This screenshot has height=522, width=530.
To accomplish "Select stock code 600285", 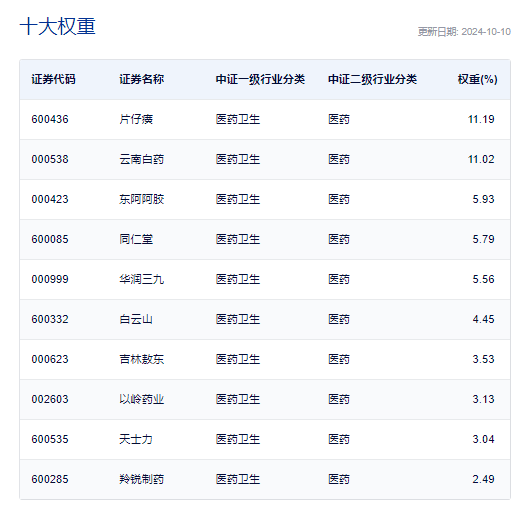I will 50,479.
